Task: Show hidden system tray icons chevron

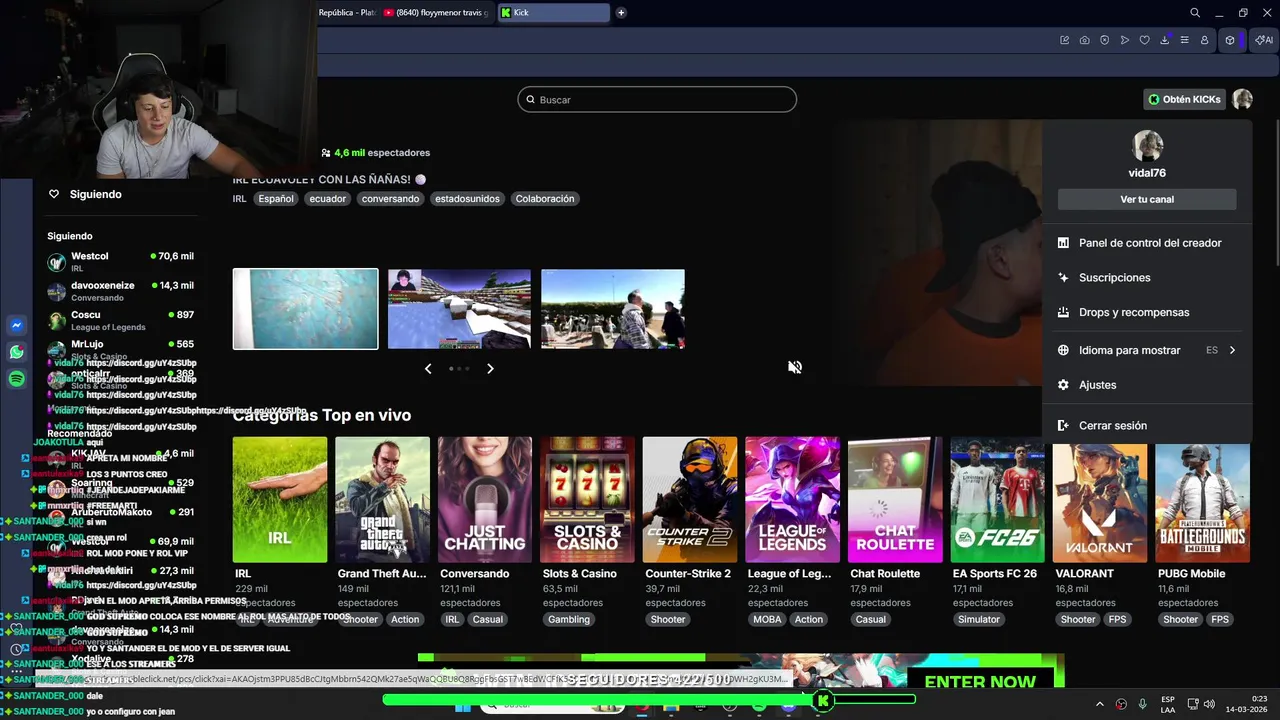Action: coord(1100,704)
